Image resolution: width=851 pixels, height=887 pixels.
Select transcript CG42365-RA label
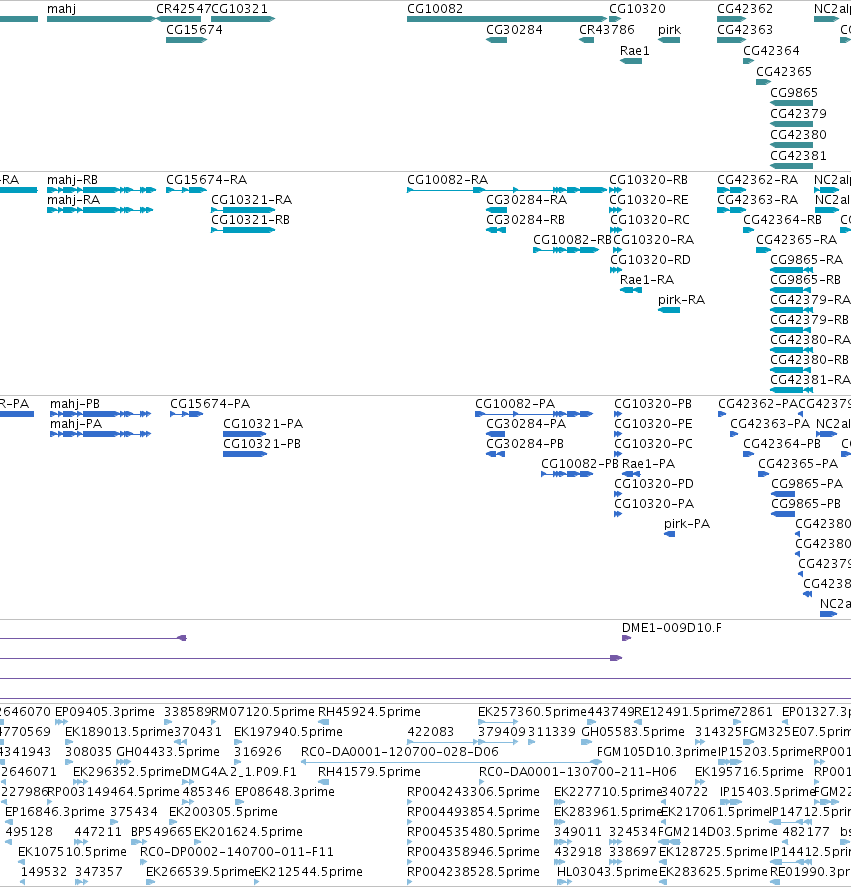click(x=796, y=239)
